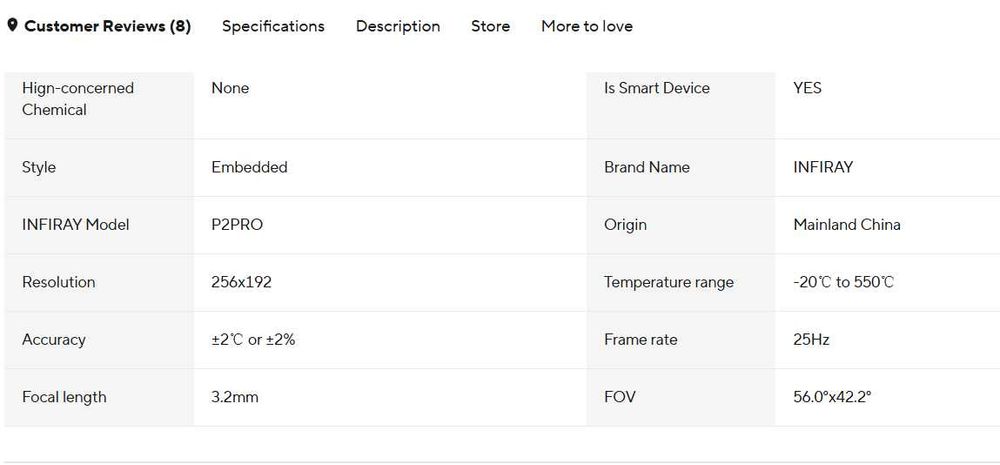The image size is (1000, 465).
Task: Switch to the Specifications tab
Action: (273, 26)
